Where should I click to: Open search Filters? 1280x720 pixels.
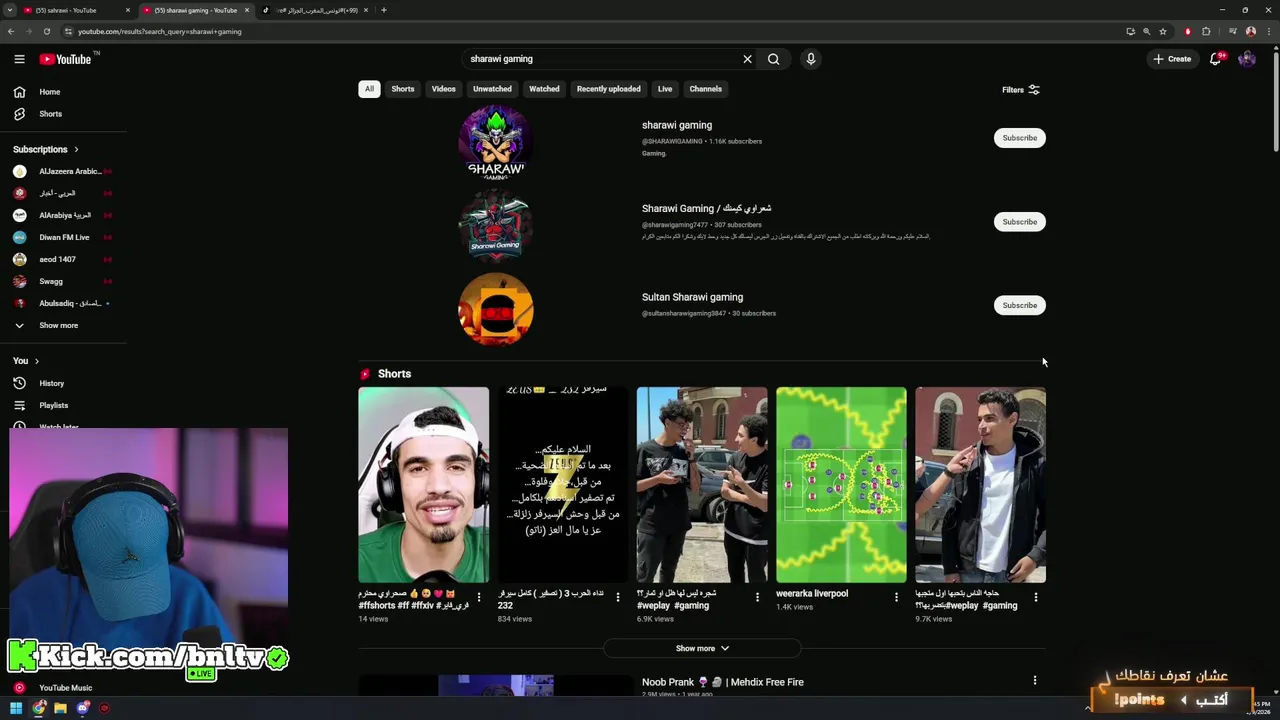click(1021, 90)
